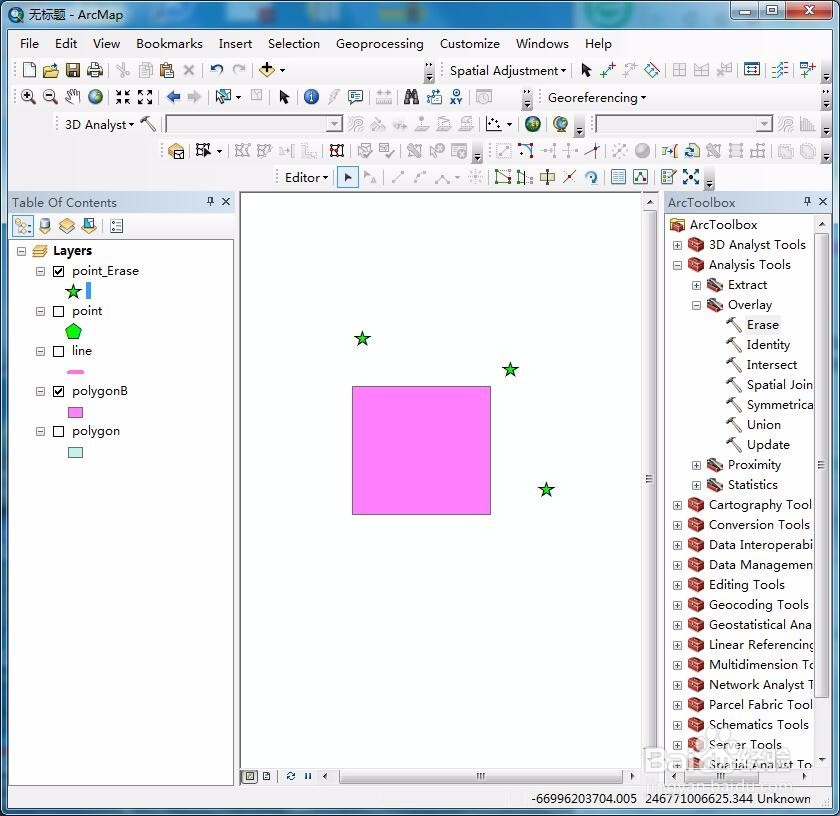Open Table Of Contents options icon

[x=116, y=226]
